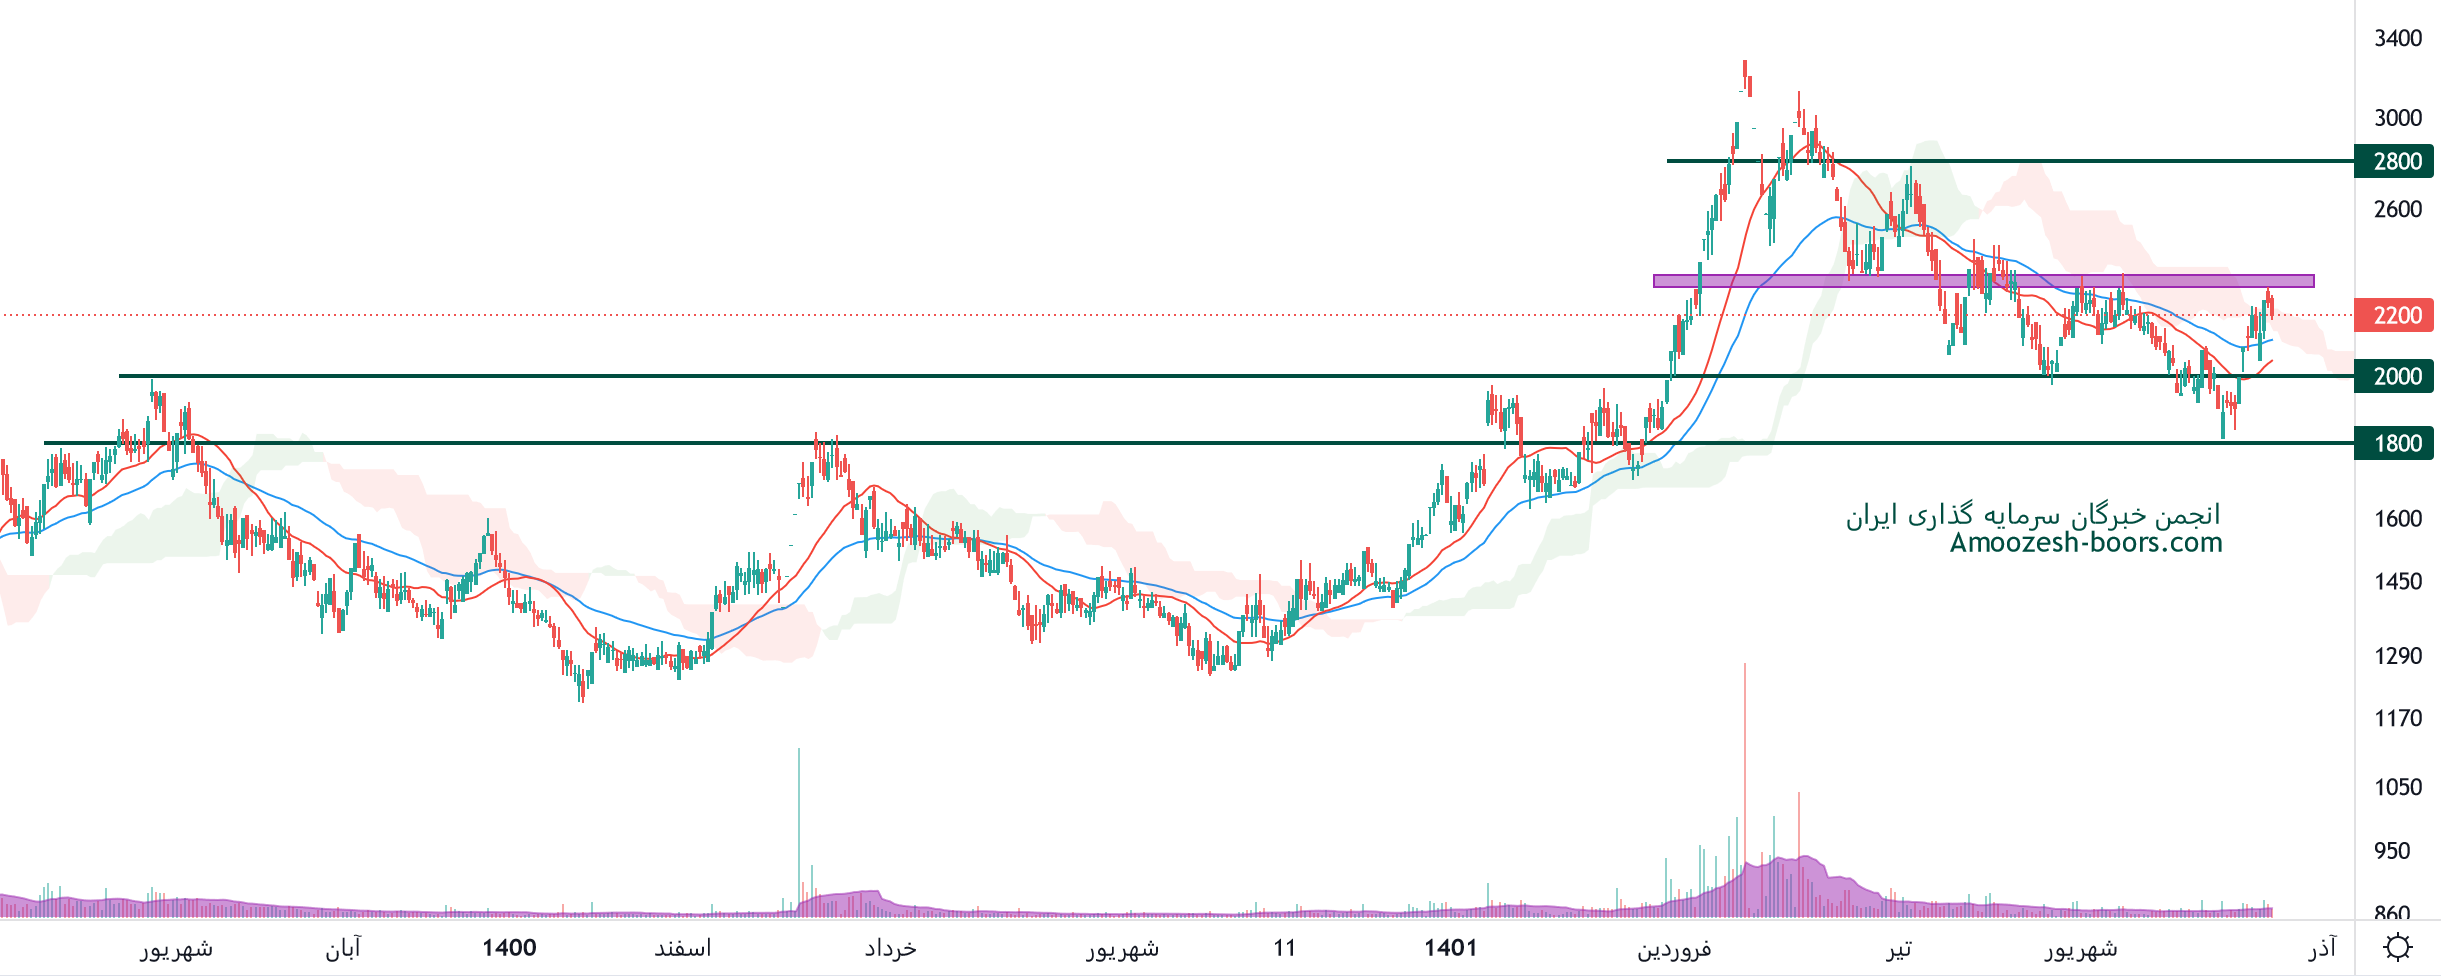Click the Persian watermark title text
The height and width of the screenshot is (976, 2441).
[2032, 515]
